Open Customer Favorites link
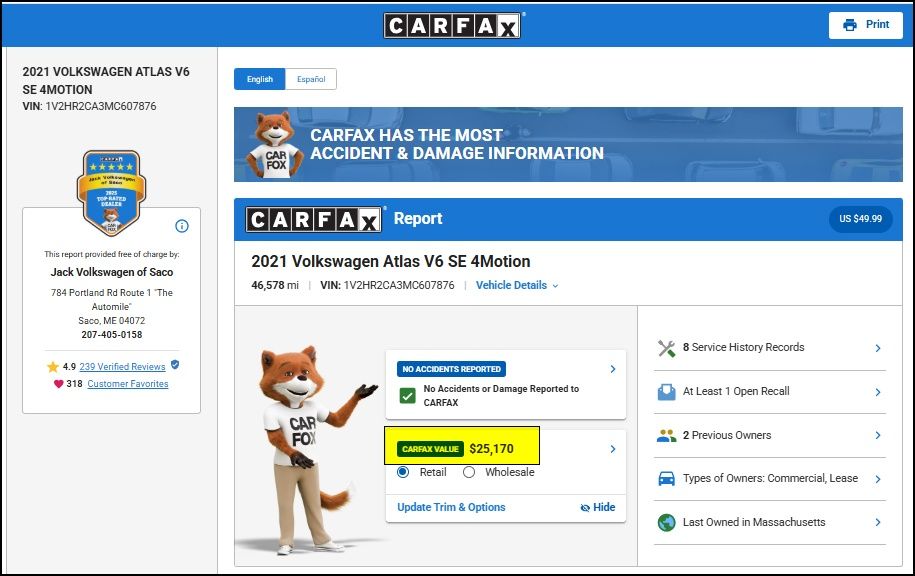Screen dimensions: 915x576 pos(128,383)
